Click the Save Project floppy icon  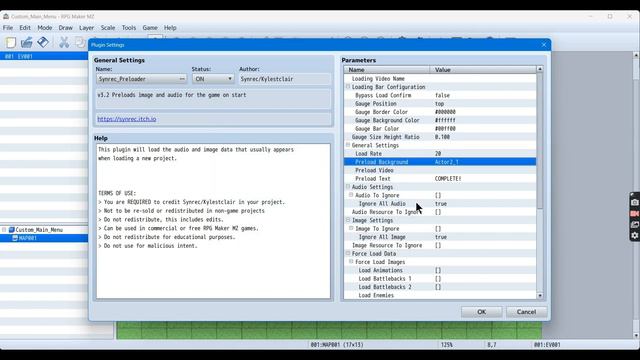[42, 42]
